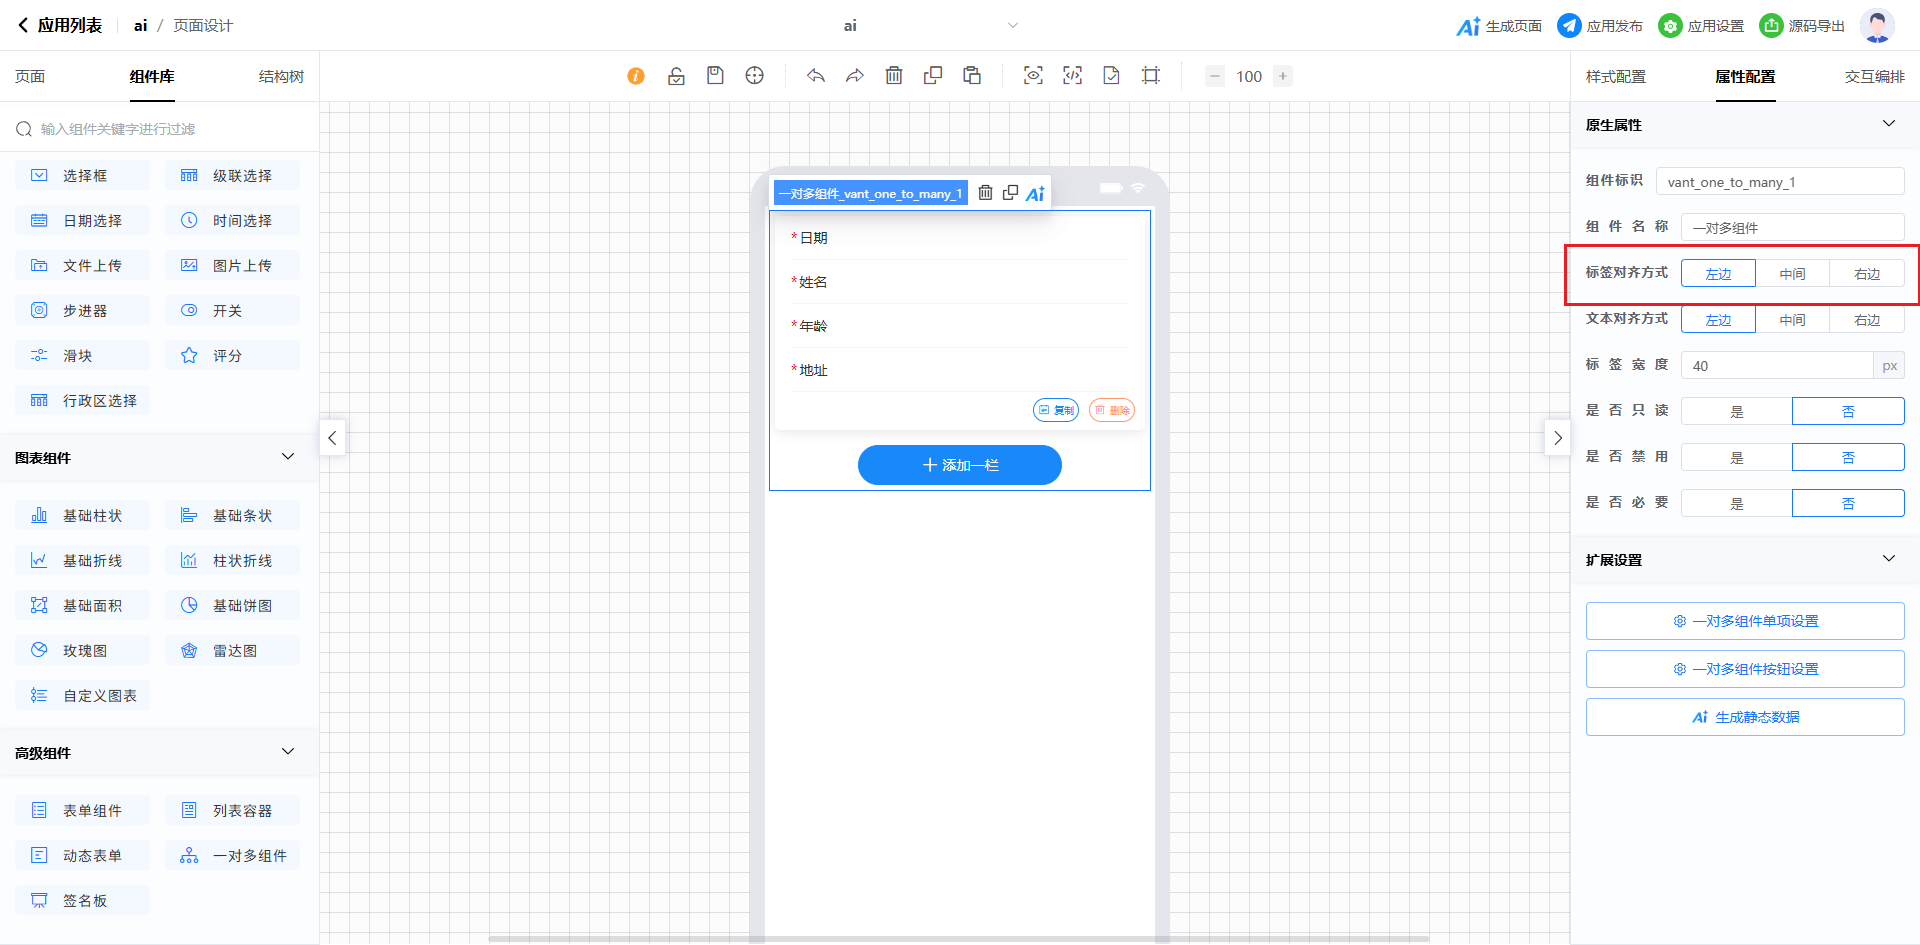Collapse the 图表组件 section

pyautogui.click(x=288, y=457)
